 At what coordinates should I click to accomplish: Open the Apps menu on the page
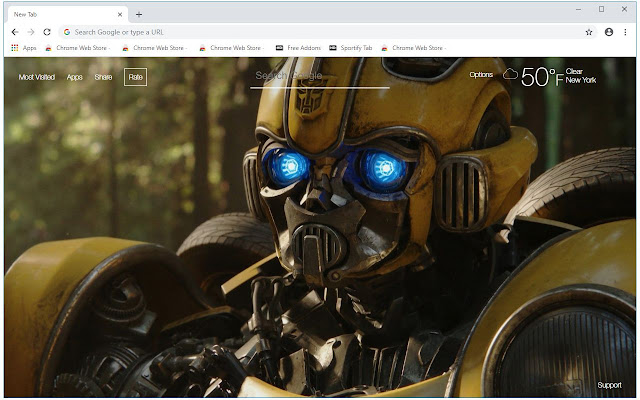pyautogui.click(x=75, y=77)
